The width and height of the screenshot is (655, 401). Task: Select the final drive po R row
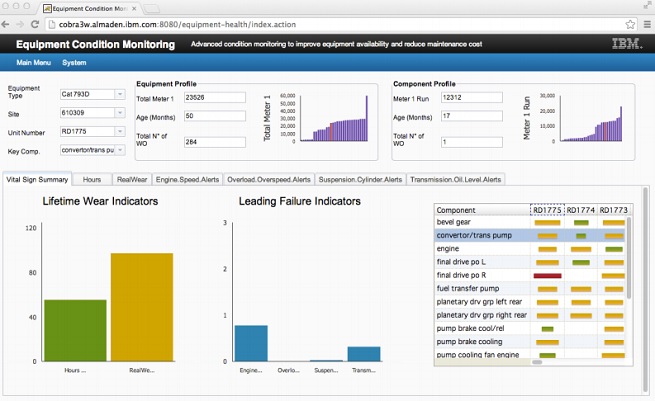(530, 275)
